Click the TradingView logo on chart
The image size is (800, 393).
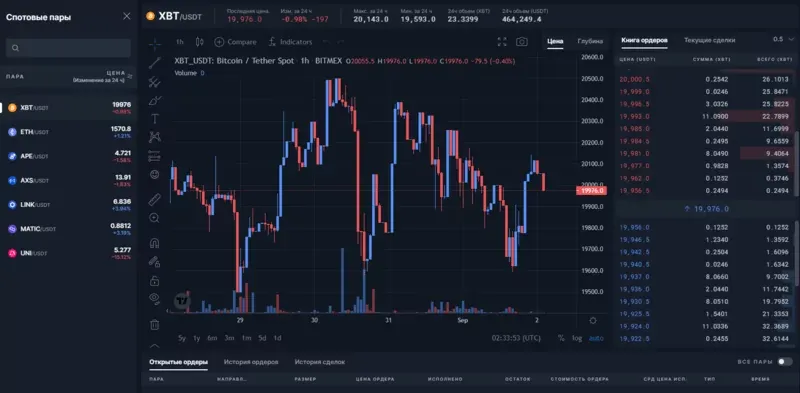point(182,301)
